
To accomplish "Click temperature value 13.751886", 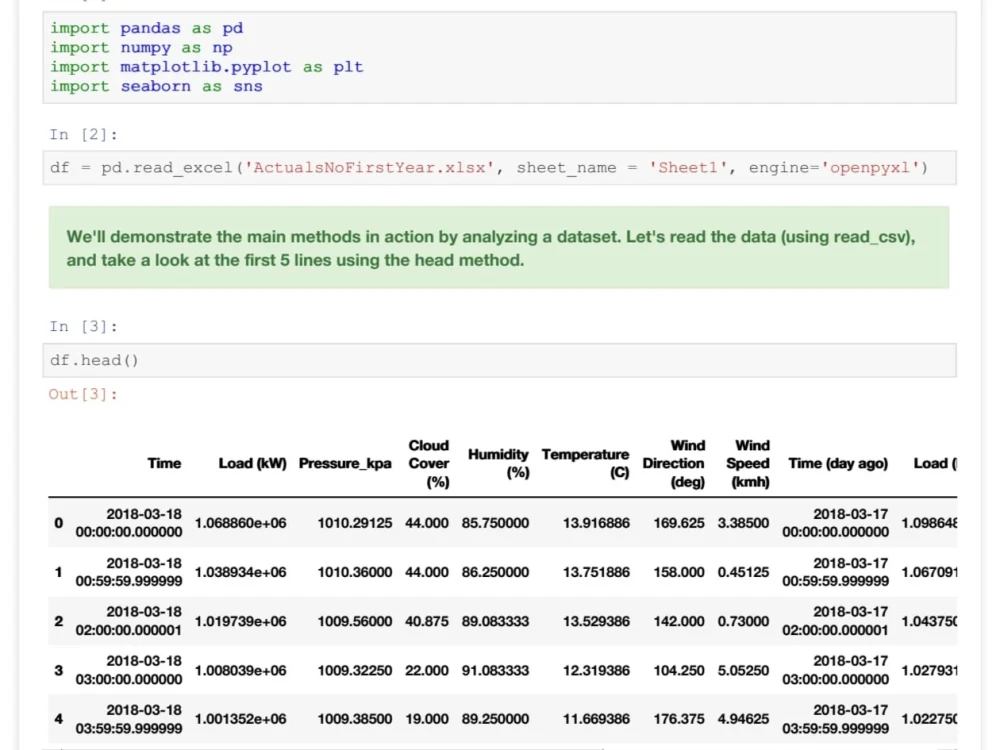I will click(596, 572).
